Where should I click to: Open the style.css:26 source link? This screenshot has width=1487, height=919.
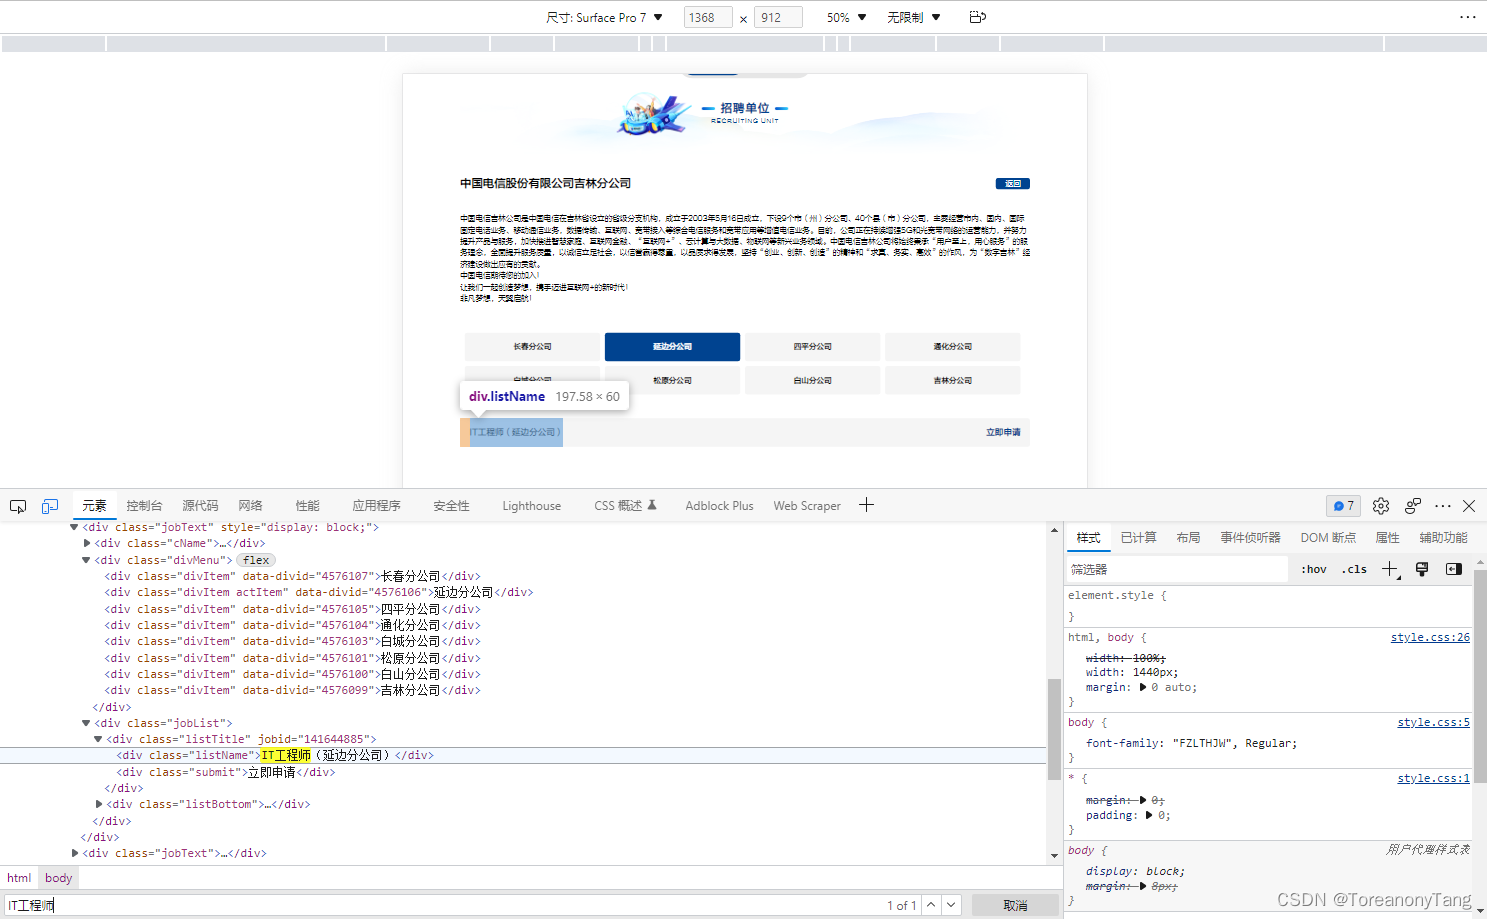pos(1430,637)
